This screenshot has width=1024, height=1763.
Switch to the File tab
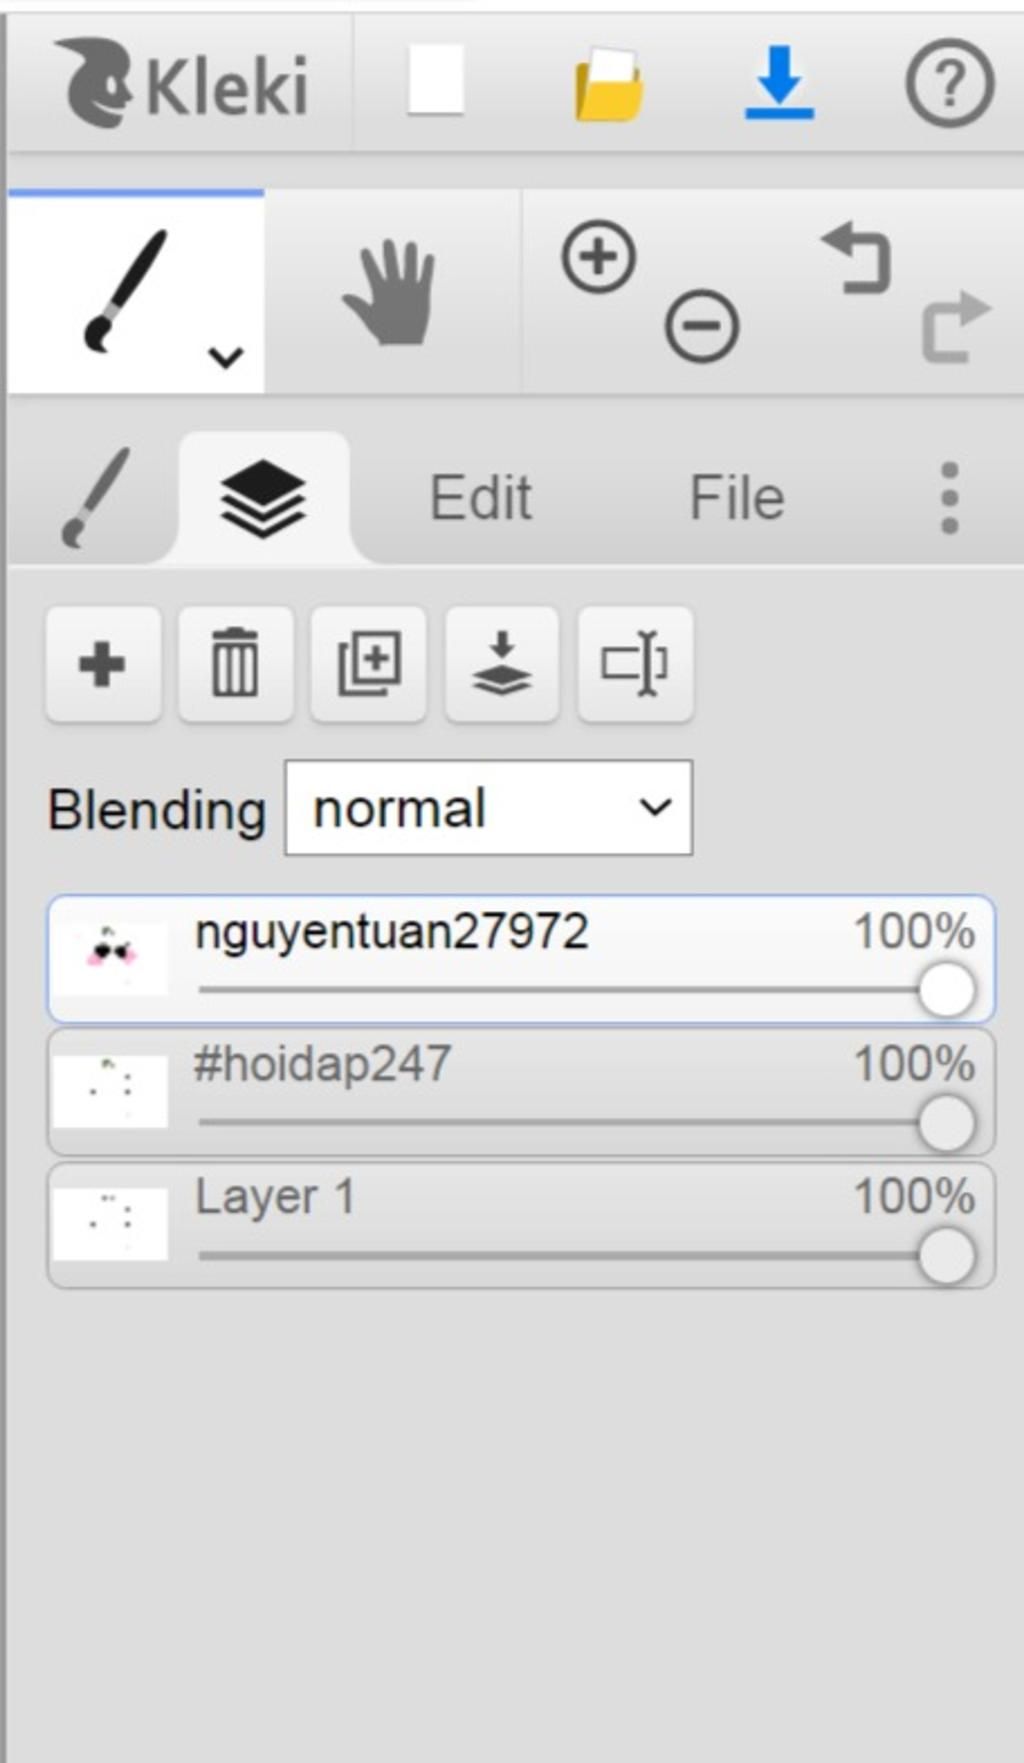tap(737, 497)
